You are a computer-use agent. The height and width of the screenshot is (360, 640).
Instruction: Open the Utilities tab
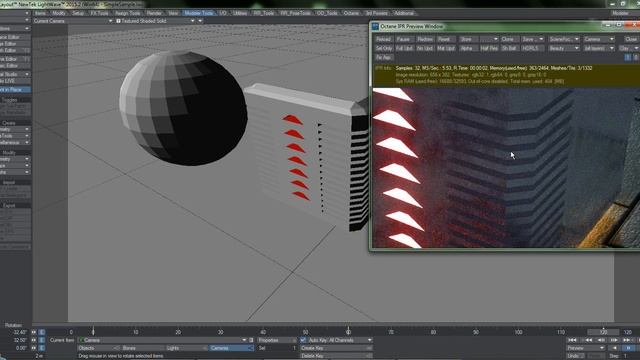(x=240, y=13)
